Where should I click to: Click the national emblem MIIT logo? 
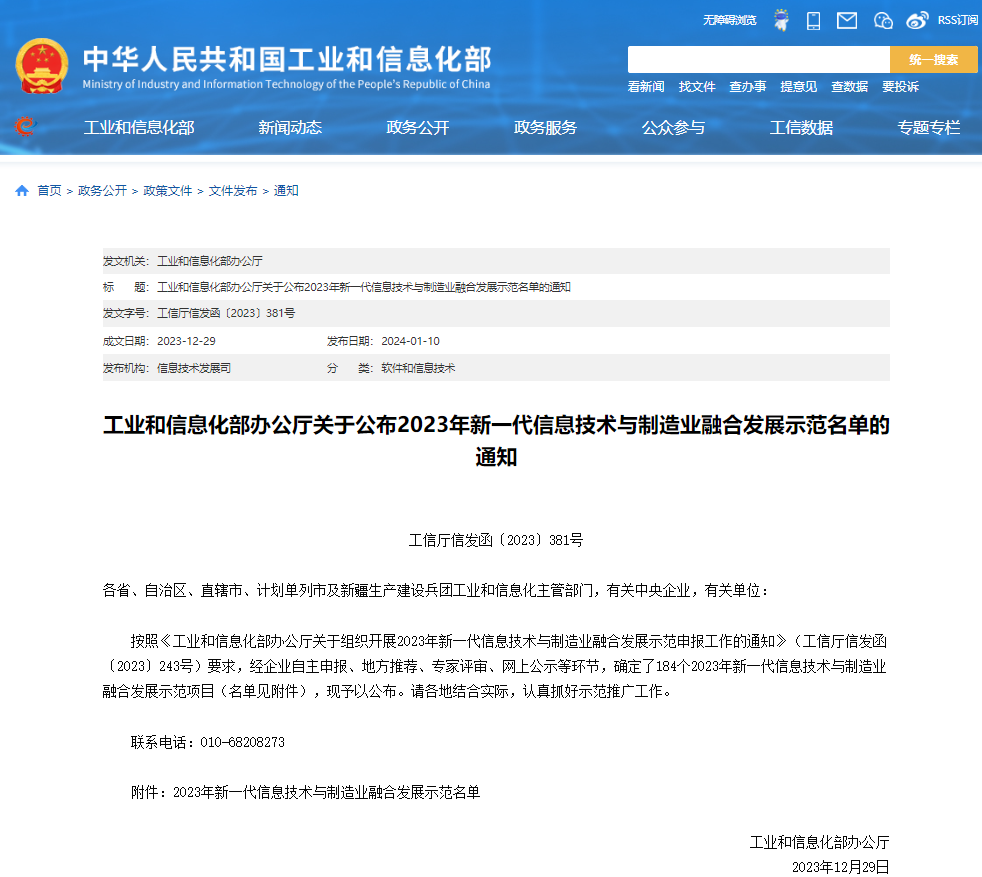pos(41,66)
